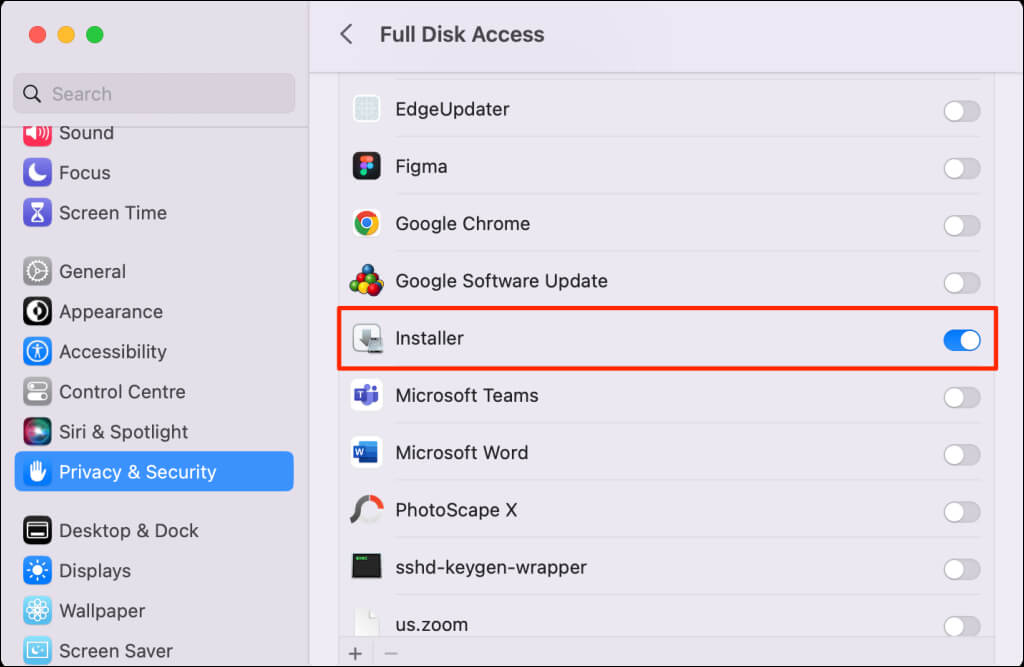Image resolution: width=1024 pixels, height=667 pixels.
Task: Enable PhotoScape X access toggle
Action: (x=961, y=512)
